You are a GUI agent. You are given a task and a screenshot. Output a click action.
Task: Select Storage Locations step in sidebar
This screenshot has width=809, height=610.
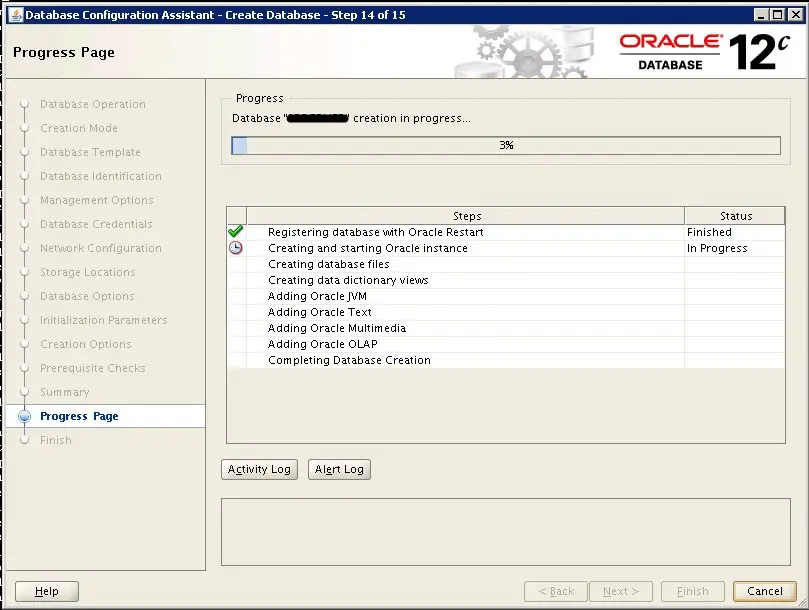(88, 272)
